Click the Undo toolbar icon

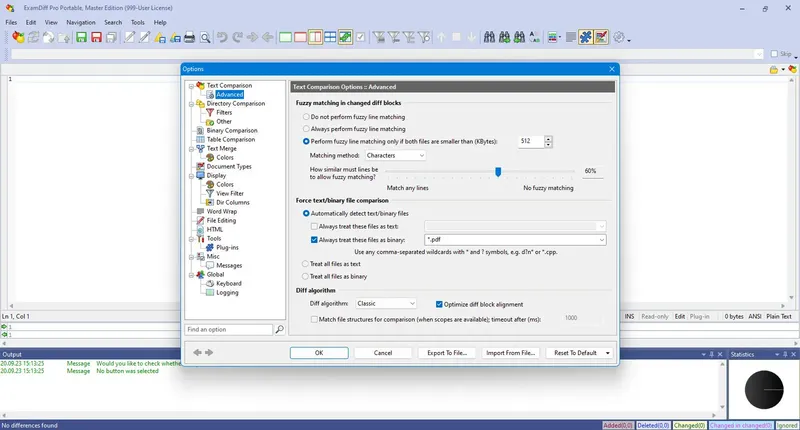pyautogui.click(x=222, y=37)
